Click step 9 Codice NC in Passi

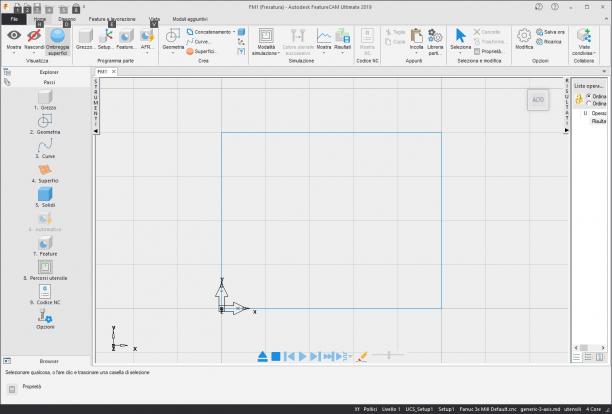click(x=45, y=295)
